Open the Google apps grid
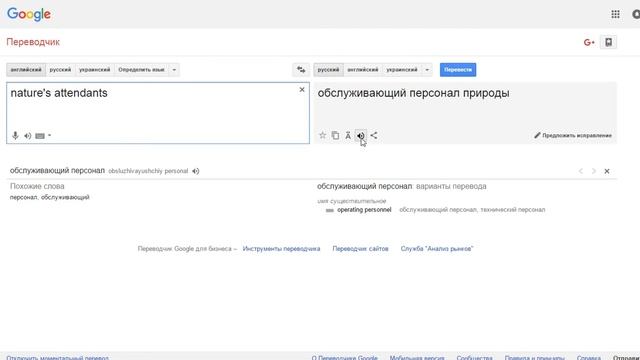640x360 pixels. [x=615, y=14]
